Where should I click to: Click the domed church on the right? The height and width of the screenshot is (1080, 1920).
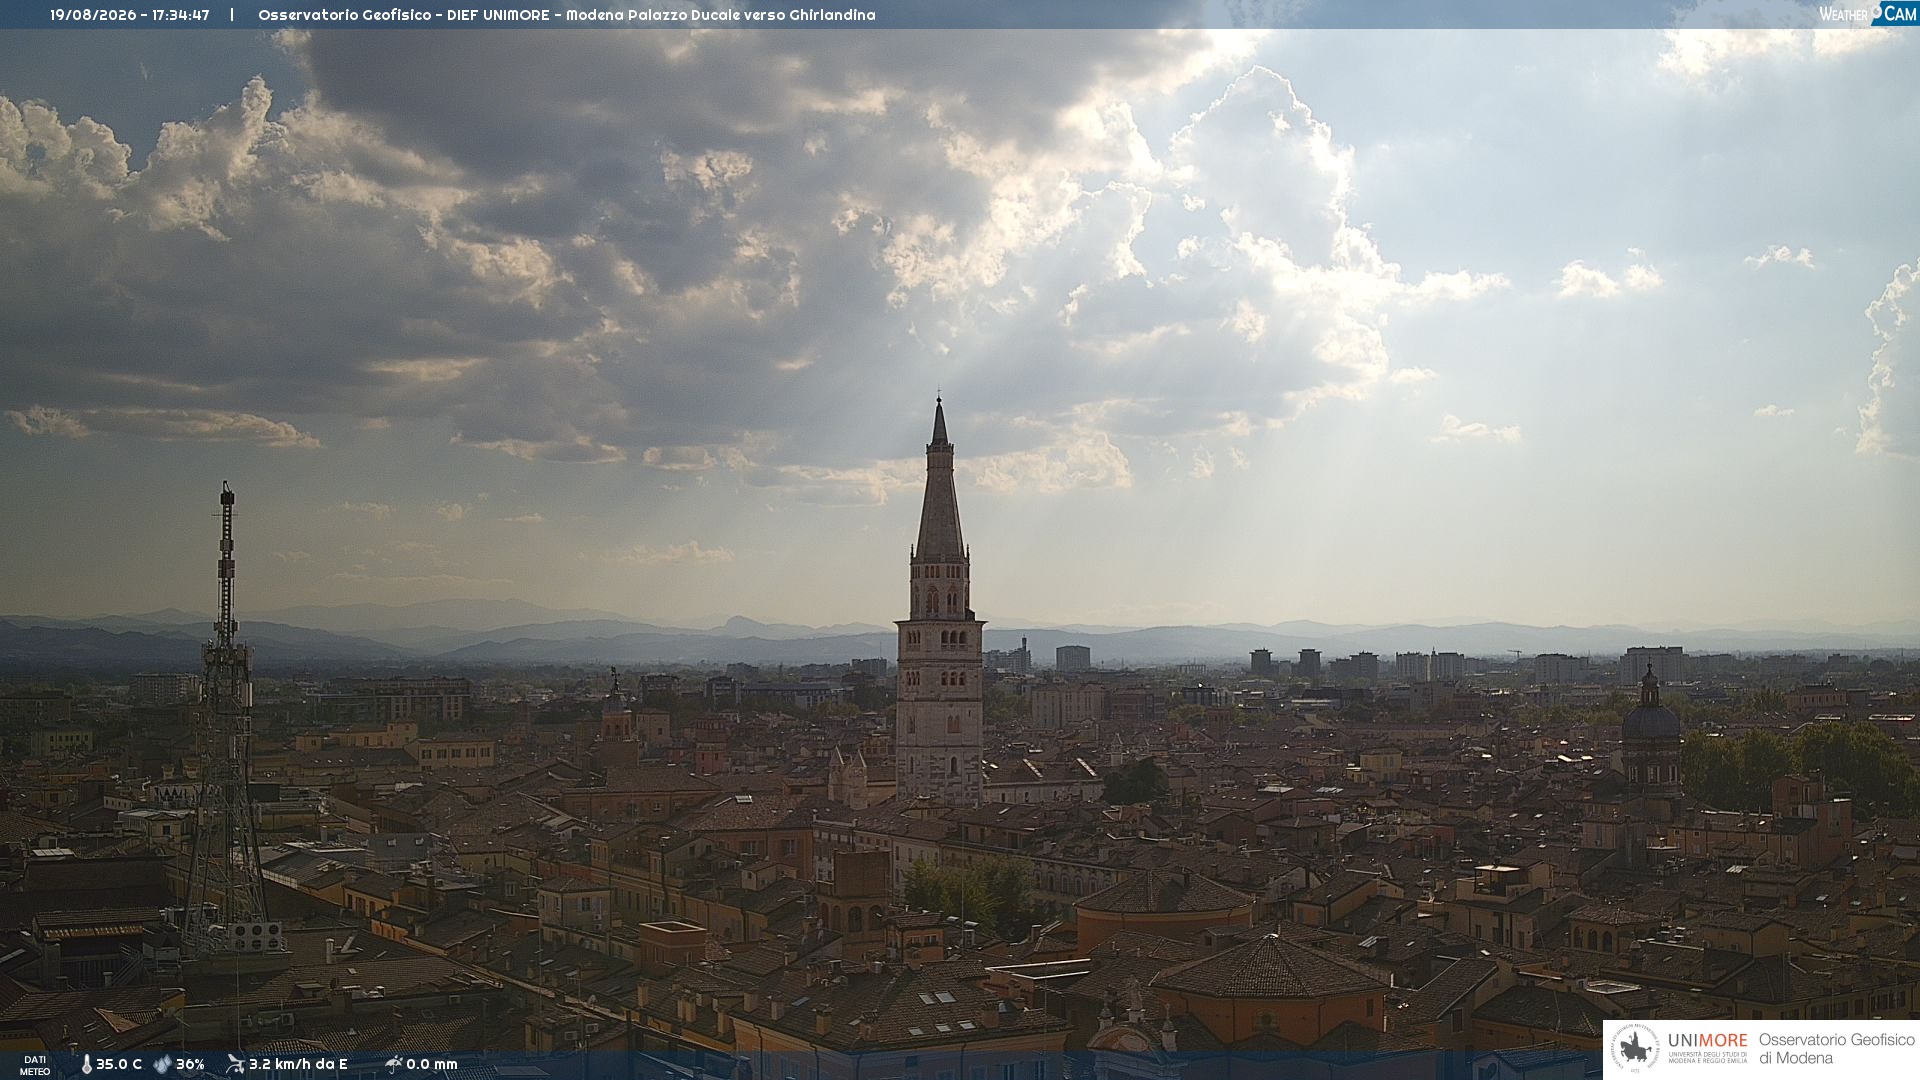[x=1650, y=730]
